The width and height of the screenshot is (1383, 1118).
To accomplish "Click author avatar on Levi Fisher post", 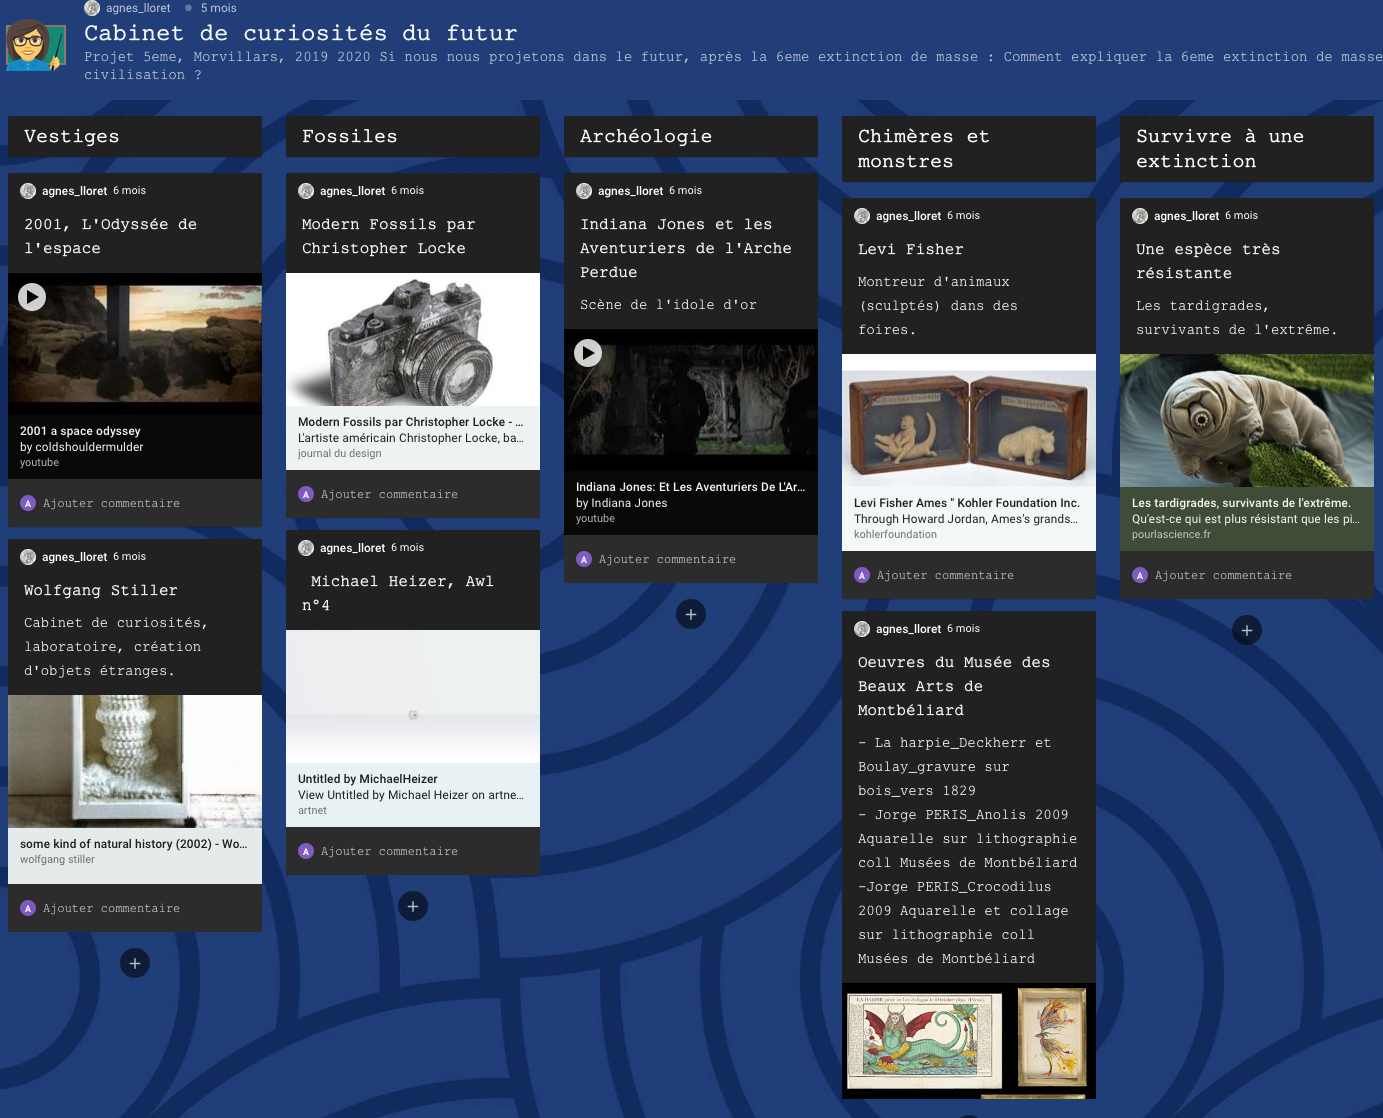I will (x=862, y=216).
